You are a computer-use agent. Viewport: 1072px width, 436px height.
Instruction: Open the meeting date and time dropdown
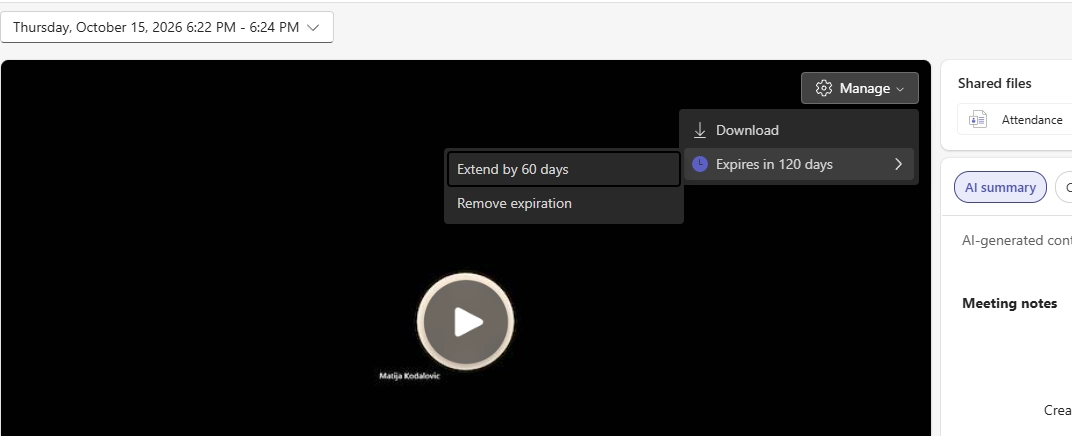click(167, 27)
